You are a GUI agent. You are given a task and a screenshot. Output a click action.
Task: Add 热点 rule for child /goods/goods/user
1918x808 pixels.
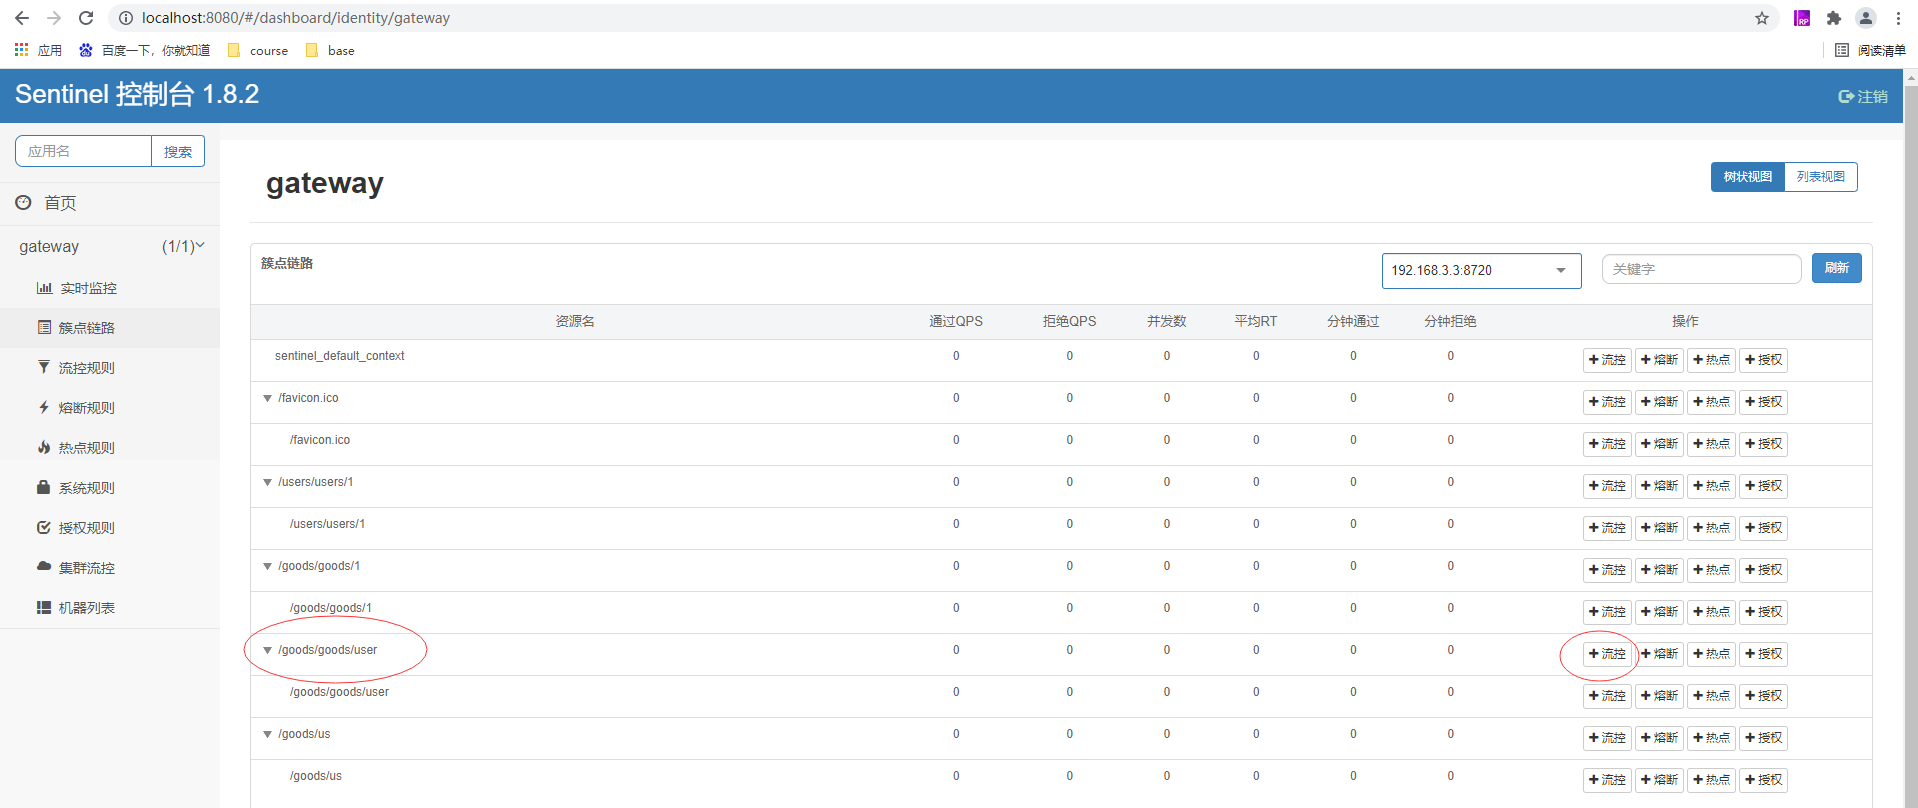pyautogui.click(x=1711, y=696)
